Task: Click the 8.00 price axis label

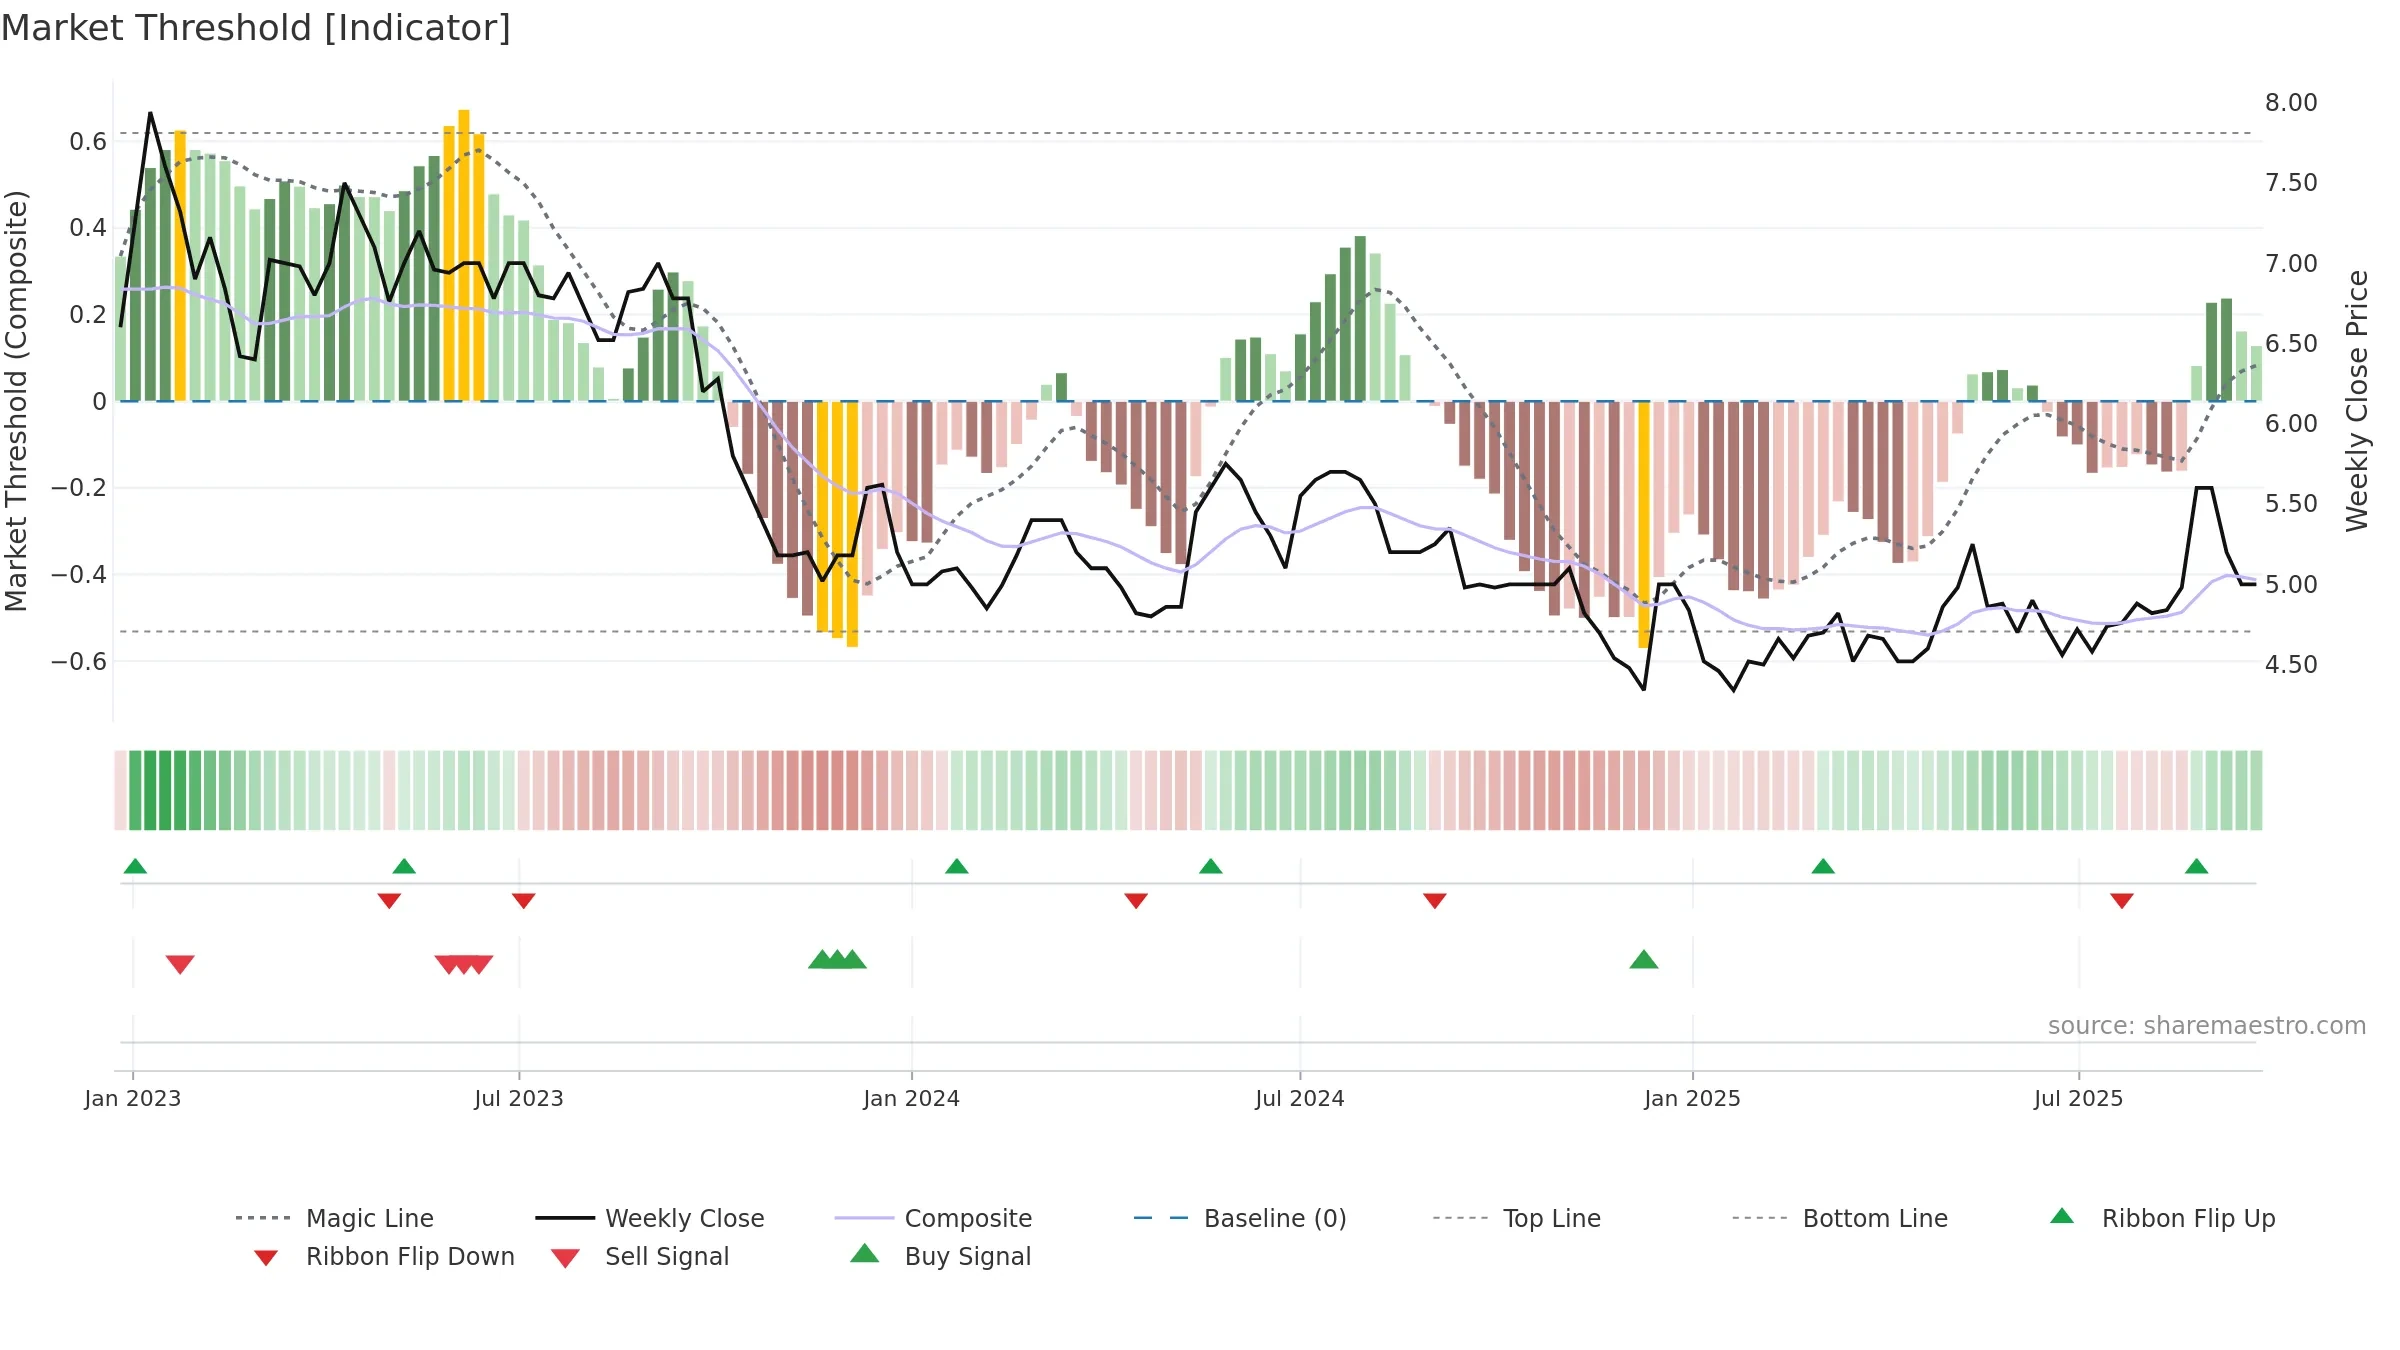Action: (2291, 103)
